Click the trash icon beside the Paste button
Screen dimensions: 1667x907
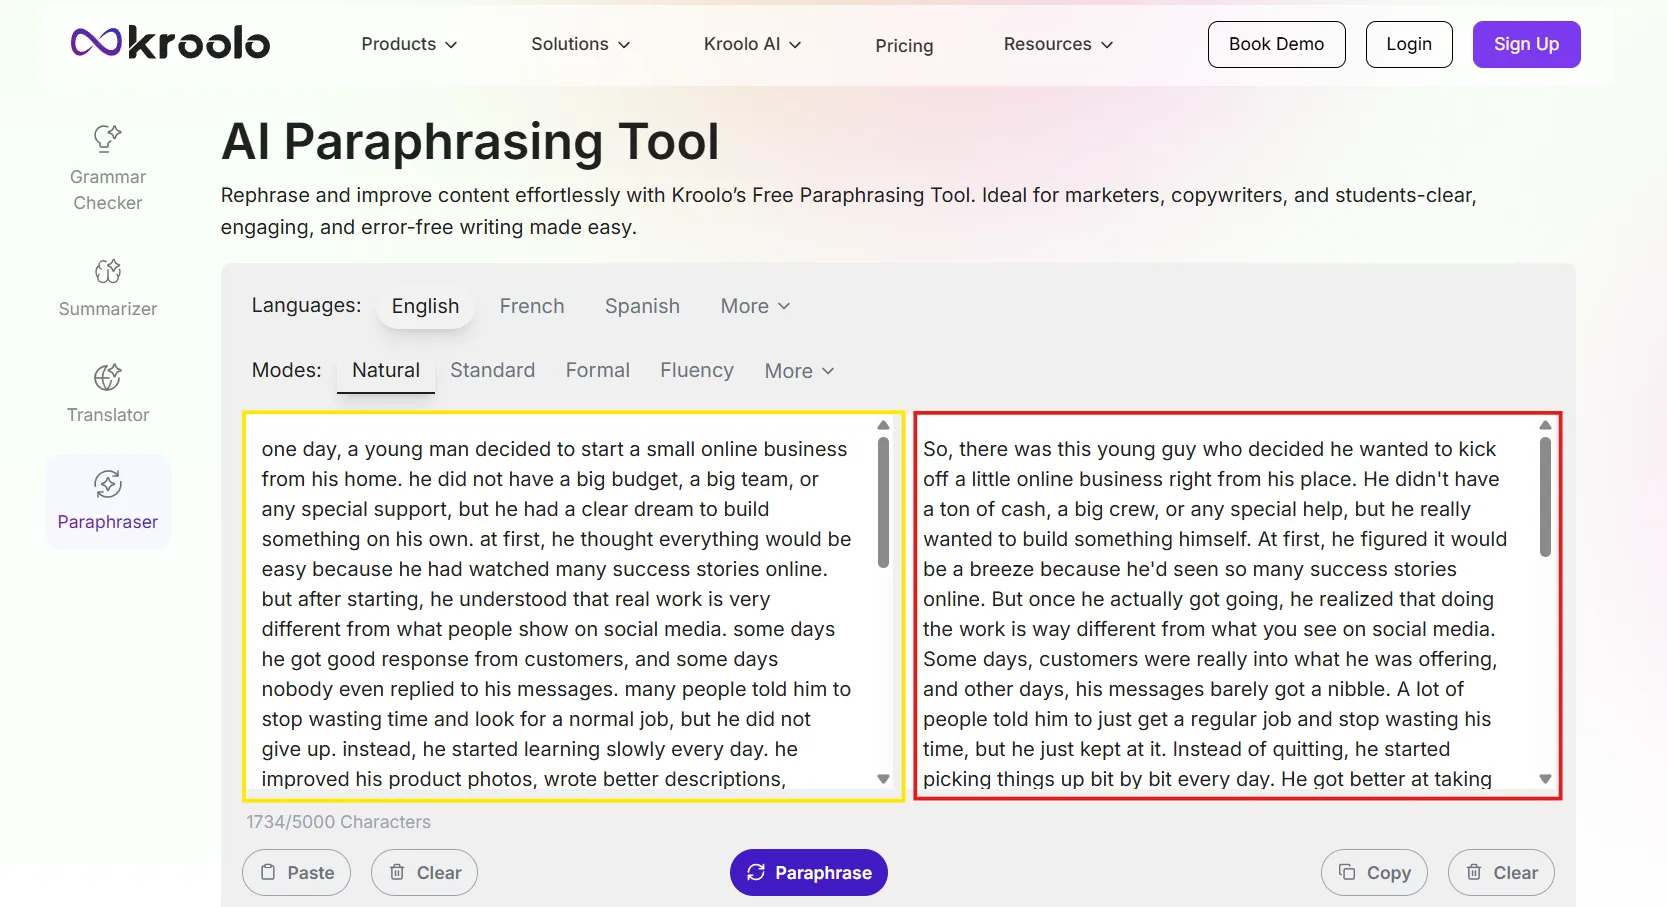[x=397, y=872]
